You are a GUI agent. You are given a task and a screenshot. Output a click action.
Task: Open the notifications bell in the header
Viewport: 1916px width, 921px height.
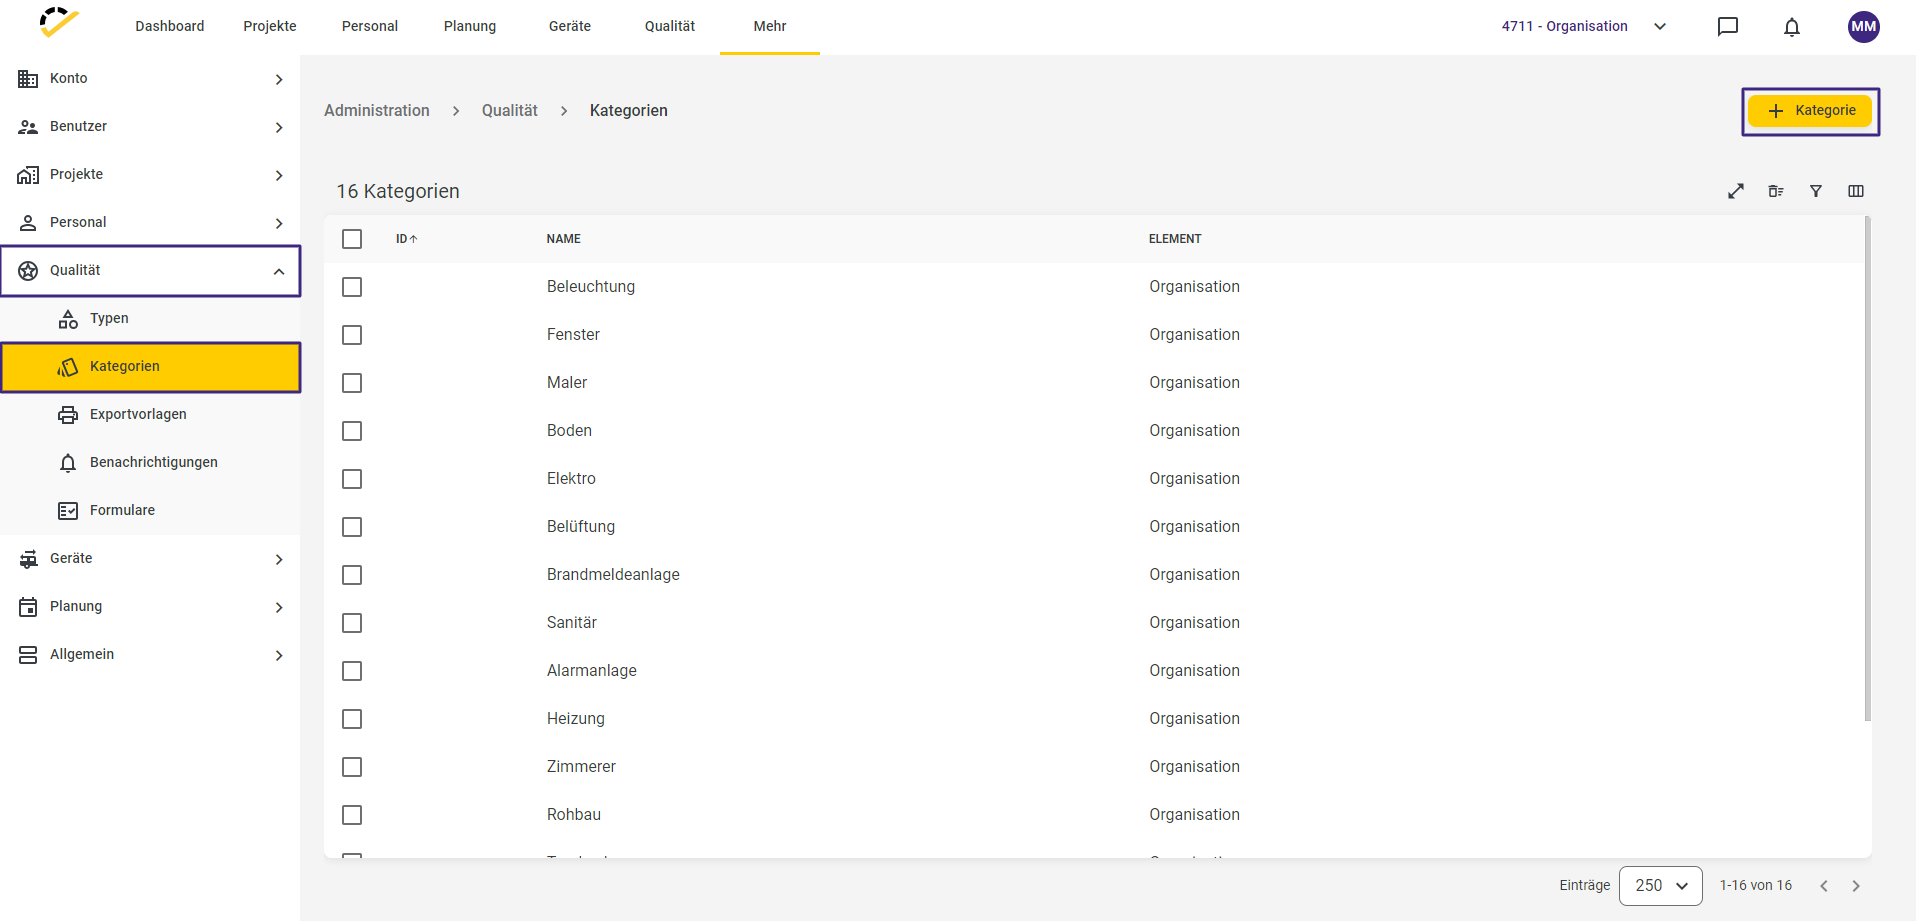(1792, 27)
